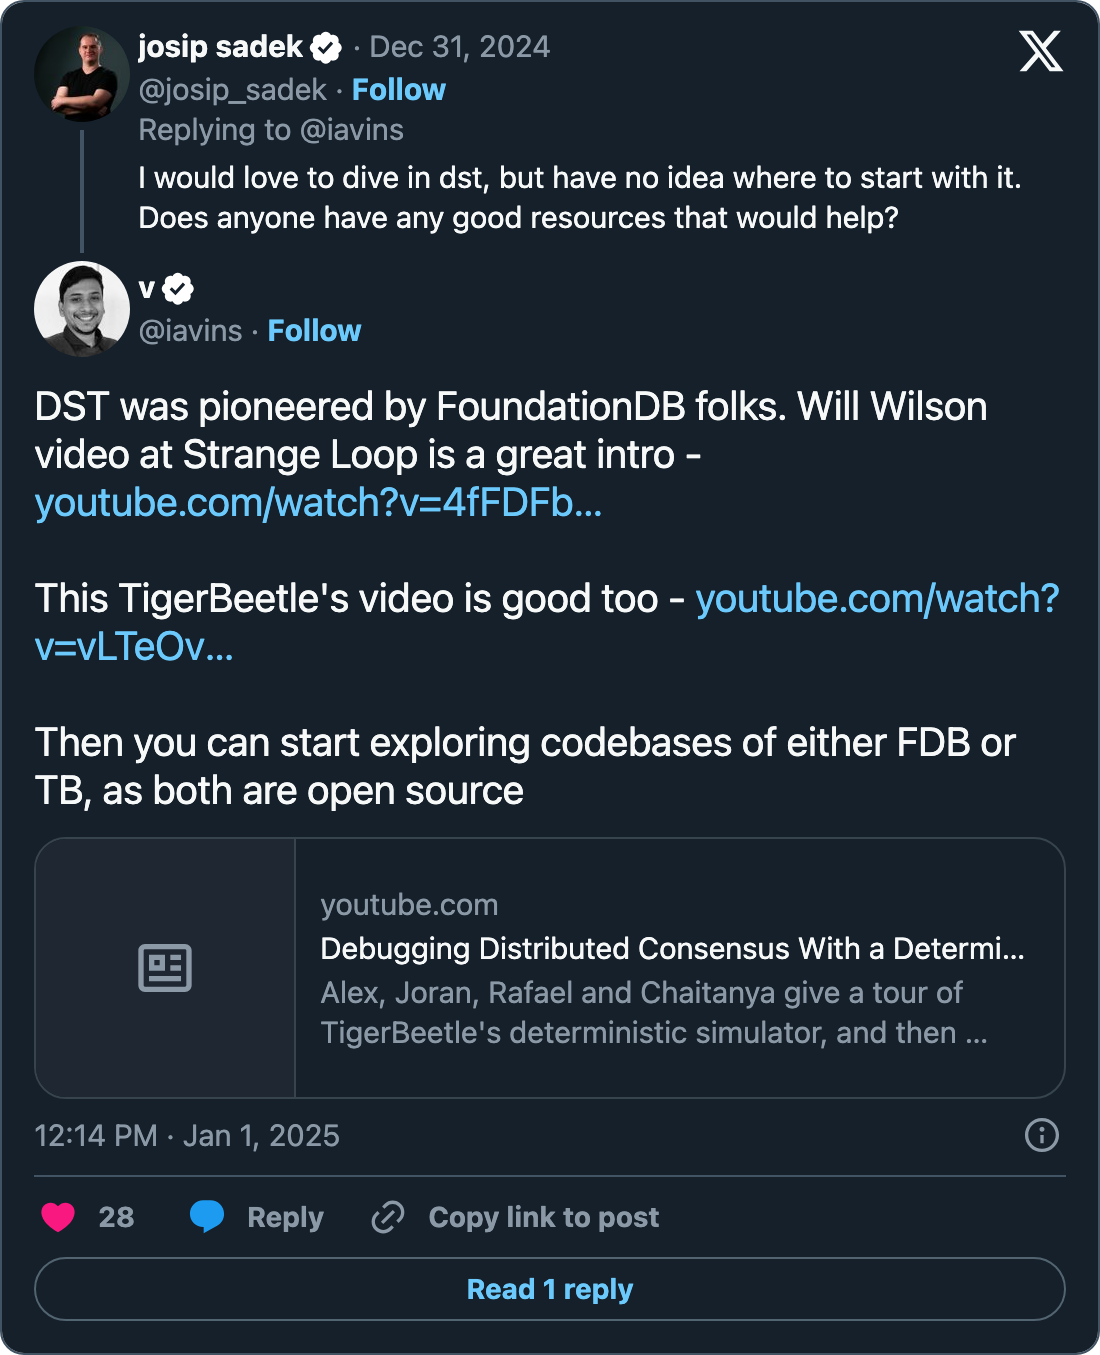Click the verified badge next to v
Viewport: 1100px width, 1355px height.
point(178,289)
